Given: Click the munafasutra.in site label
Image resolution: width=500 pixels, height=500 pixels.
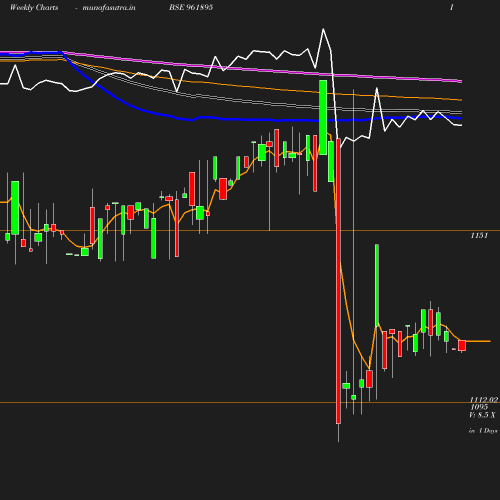Looking at the screenshot, I should pos(109,7).
